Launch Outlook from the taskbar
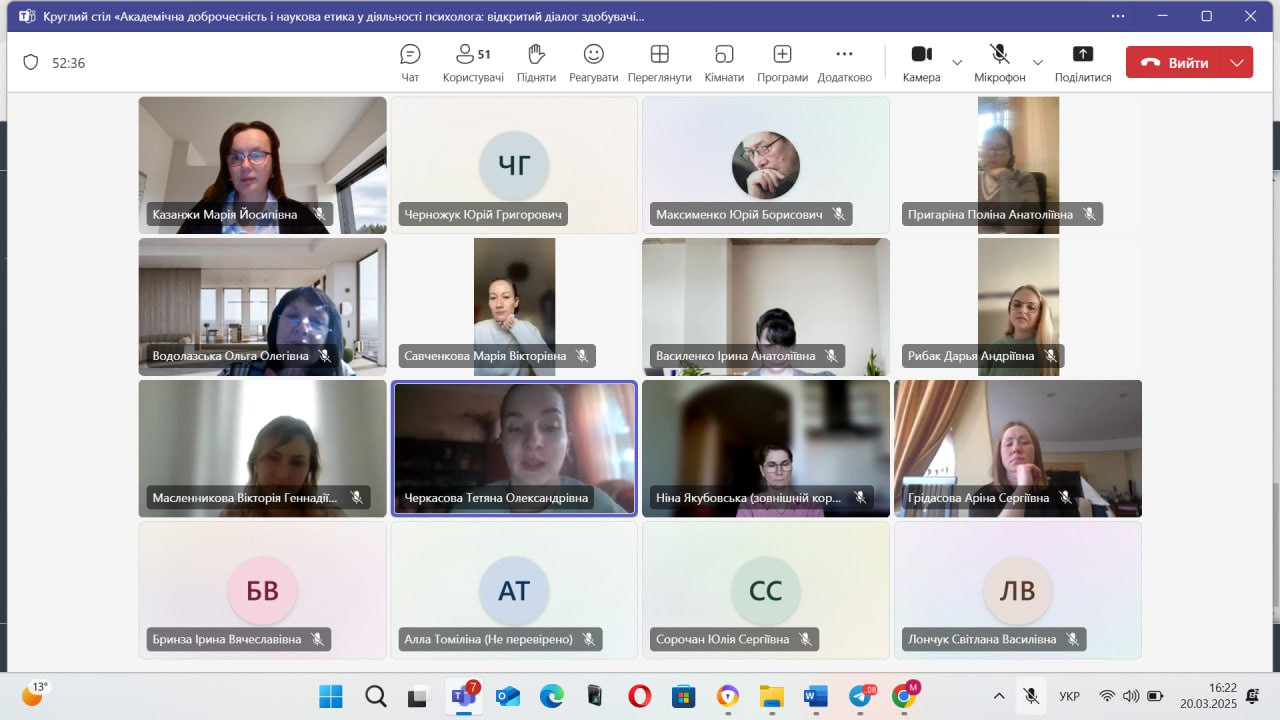 (x=507, y=696)
